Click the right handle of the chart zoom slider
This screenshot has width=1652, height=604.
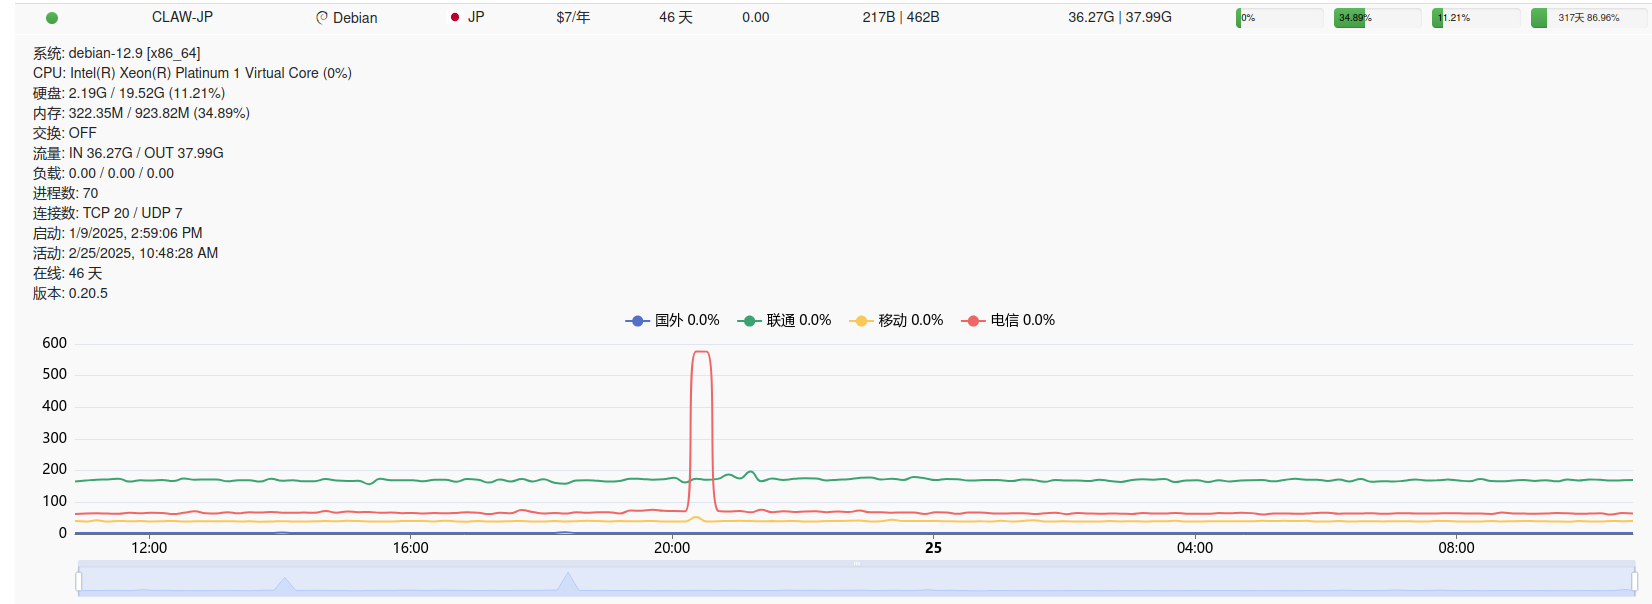(1634, 581)
